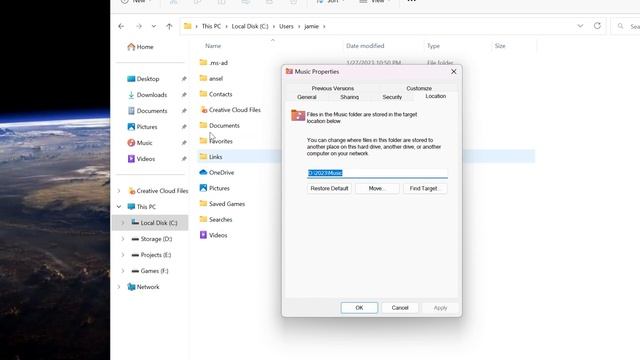Click the Find Target button
This screenshot has height=360, width=640.
424,189
